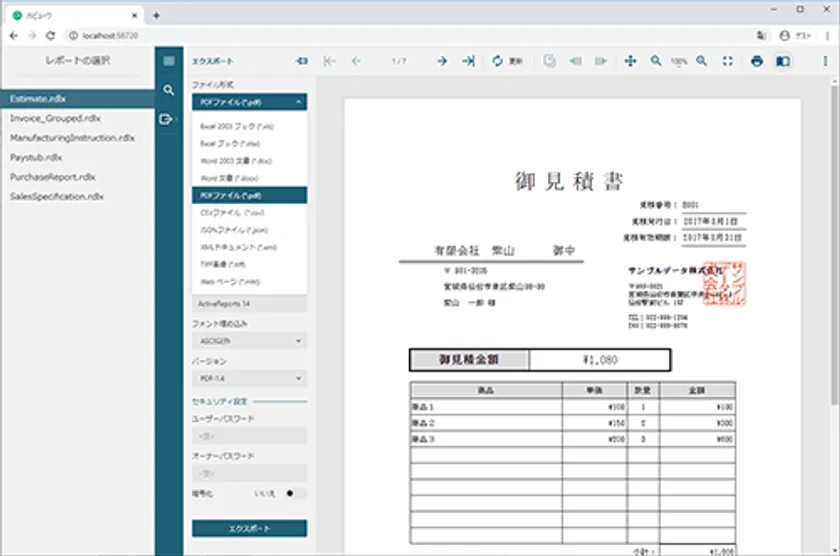Print the report with printer icon
Image resolution: width=840 pixels, height=556 pixels.
click(757, 61)
